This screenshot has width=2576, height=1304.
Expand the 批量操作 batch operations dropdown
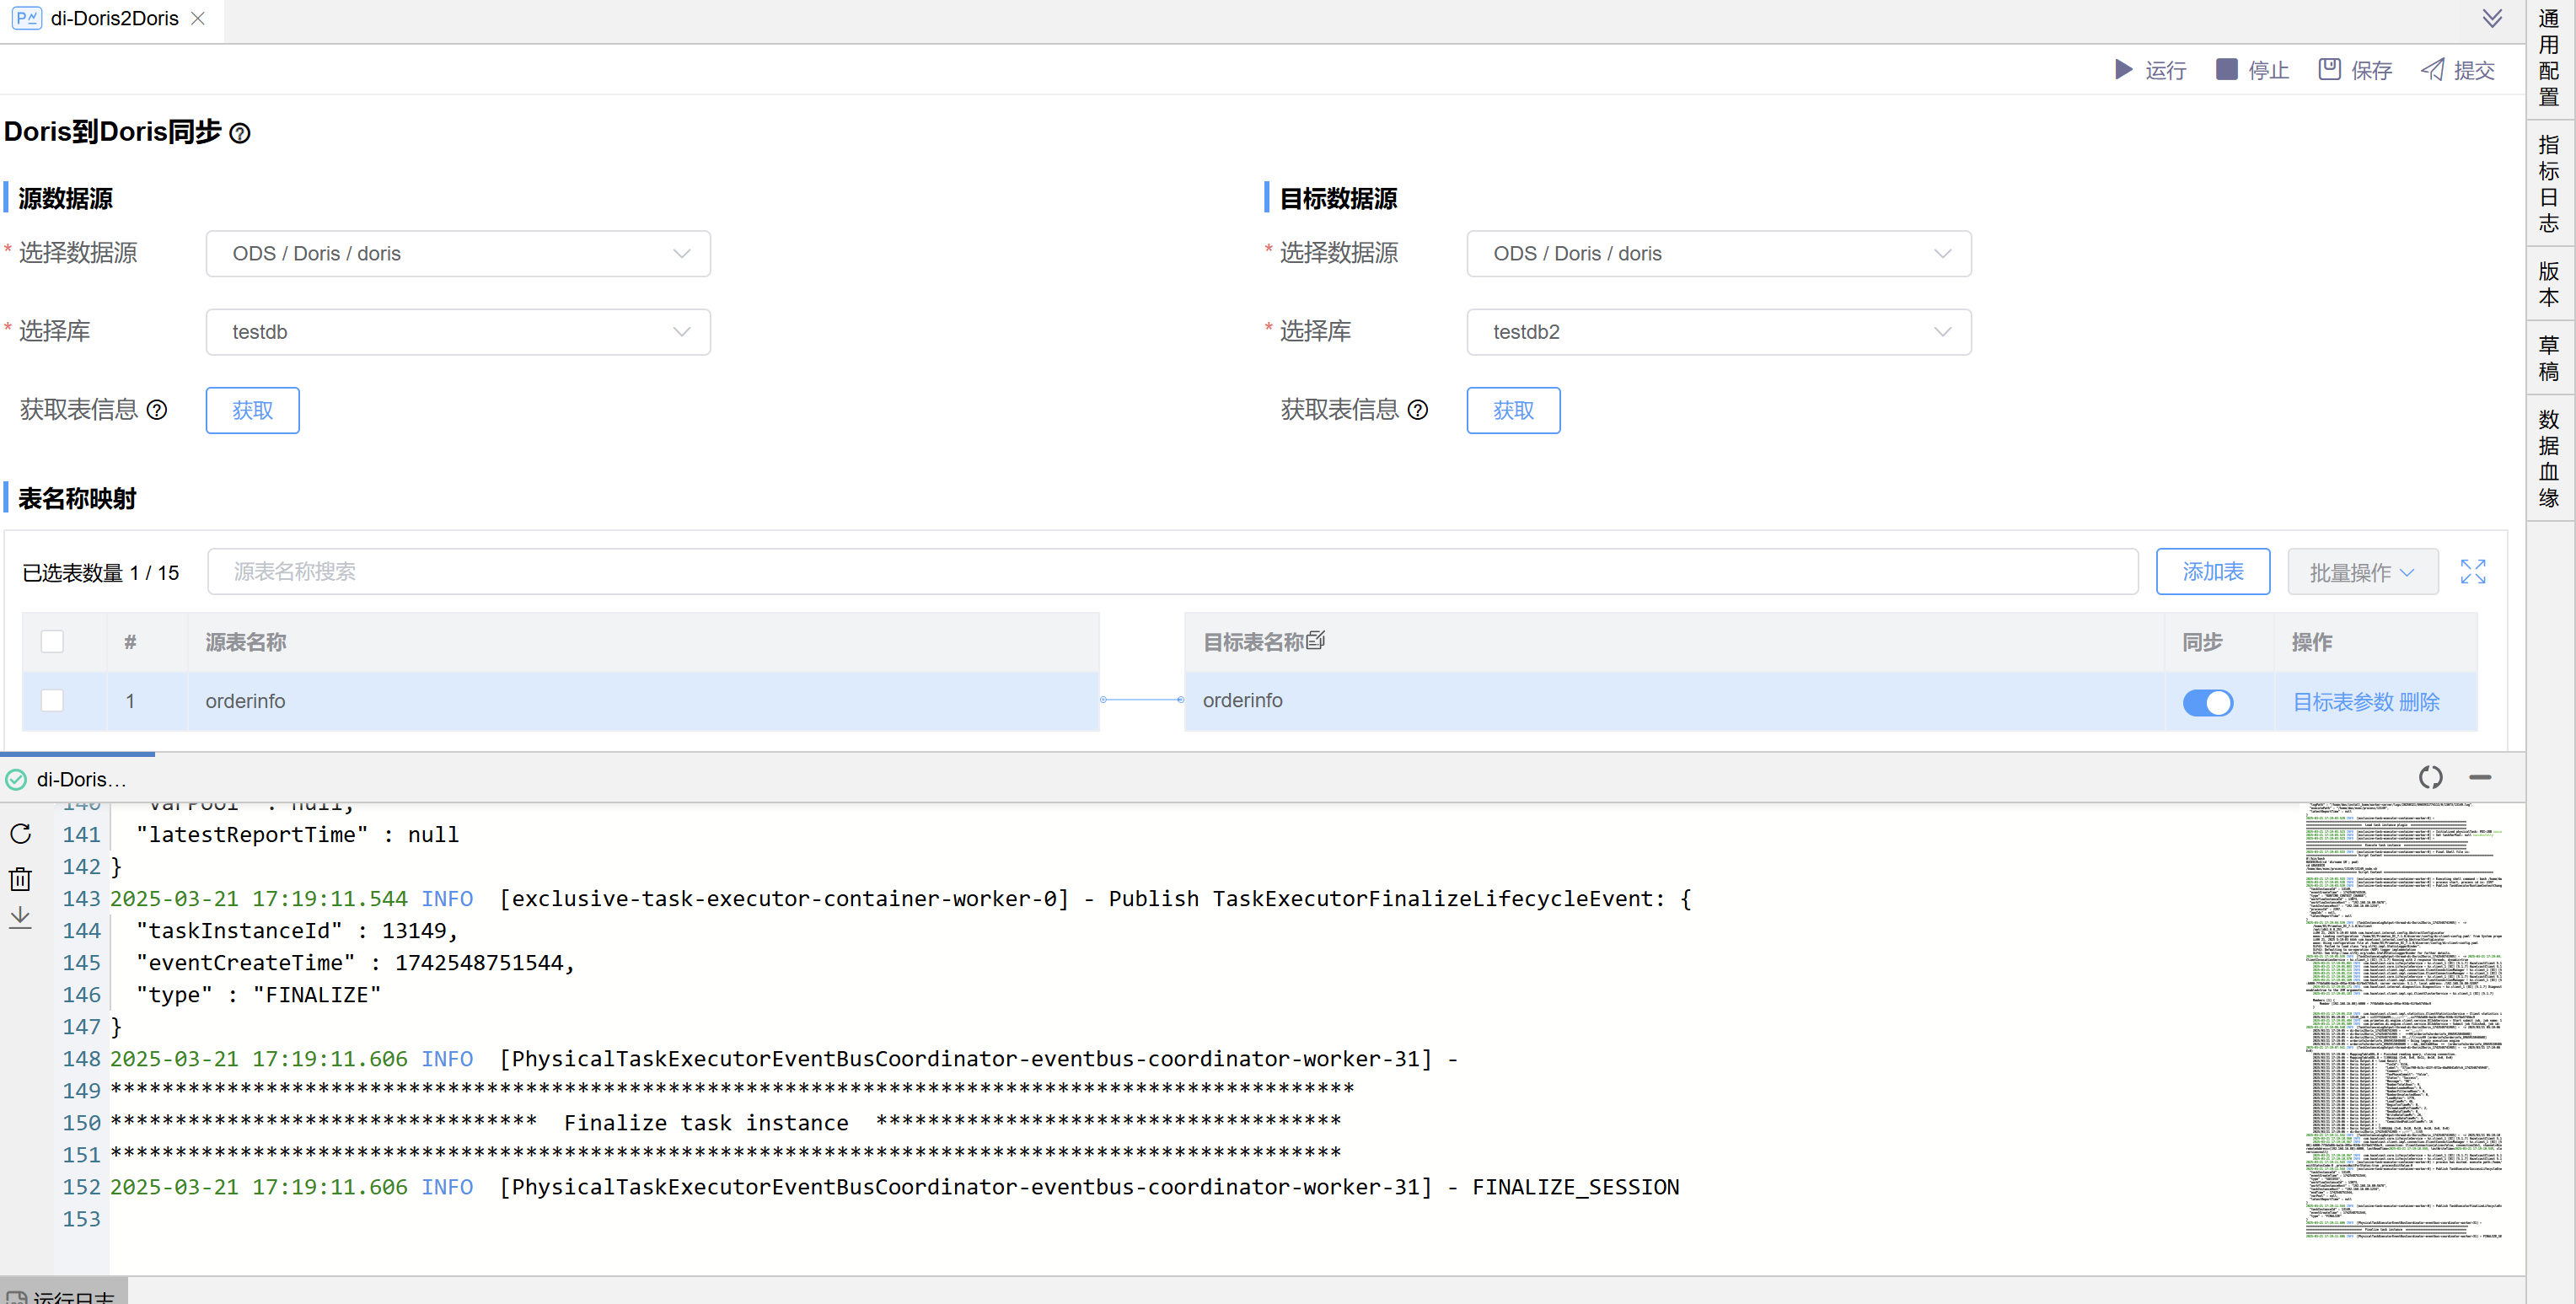pos(2362,572)
